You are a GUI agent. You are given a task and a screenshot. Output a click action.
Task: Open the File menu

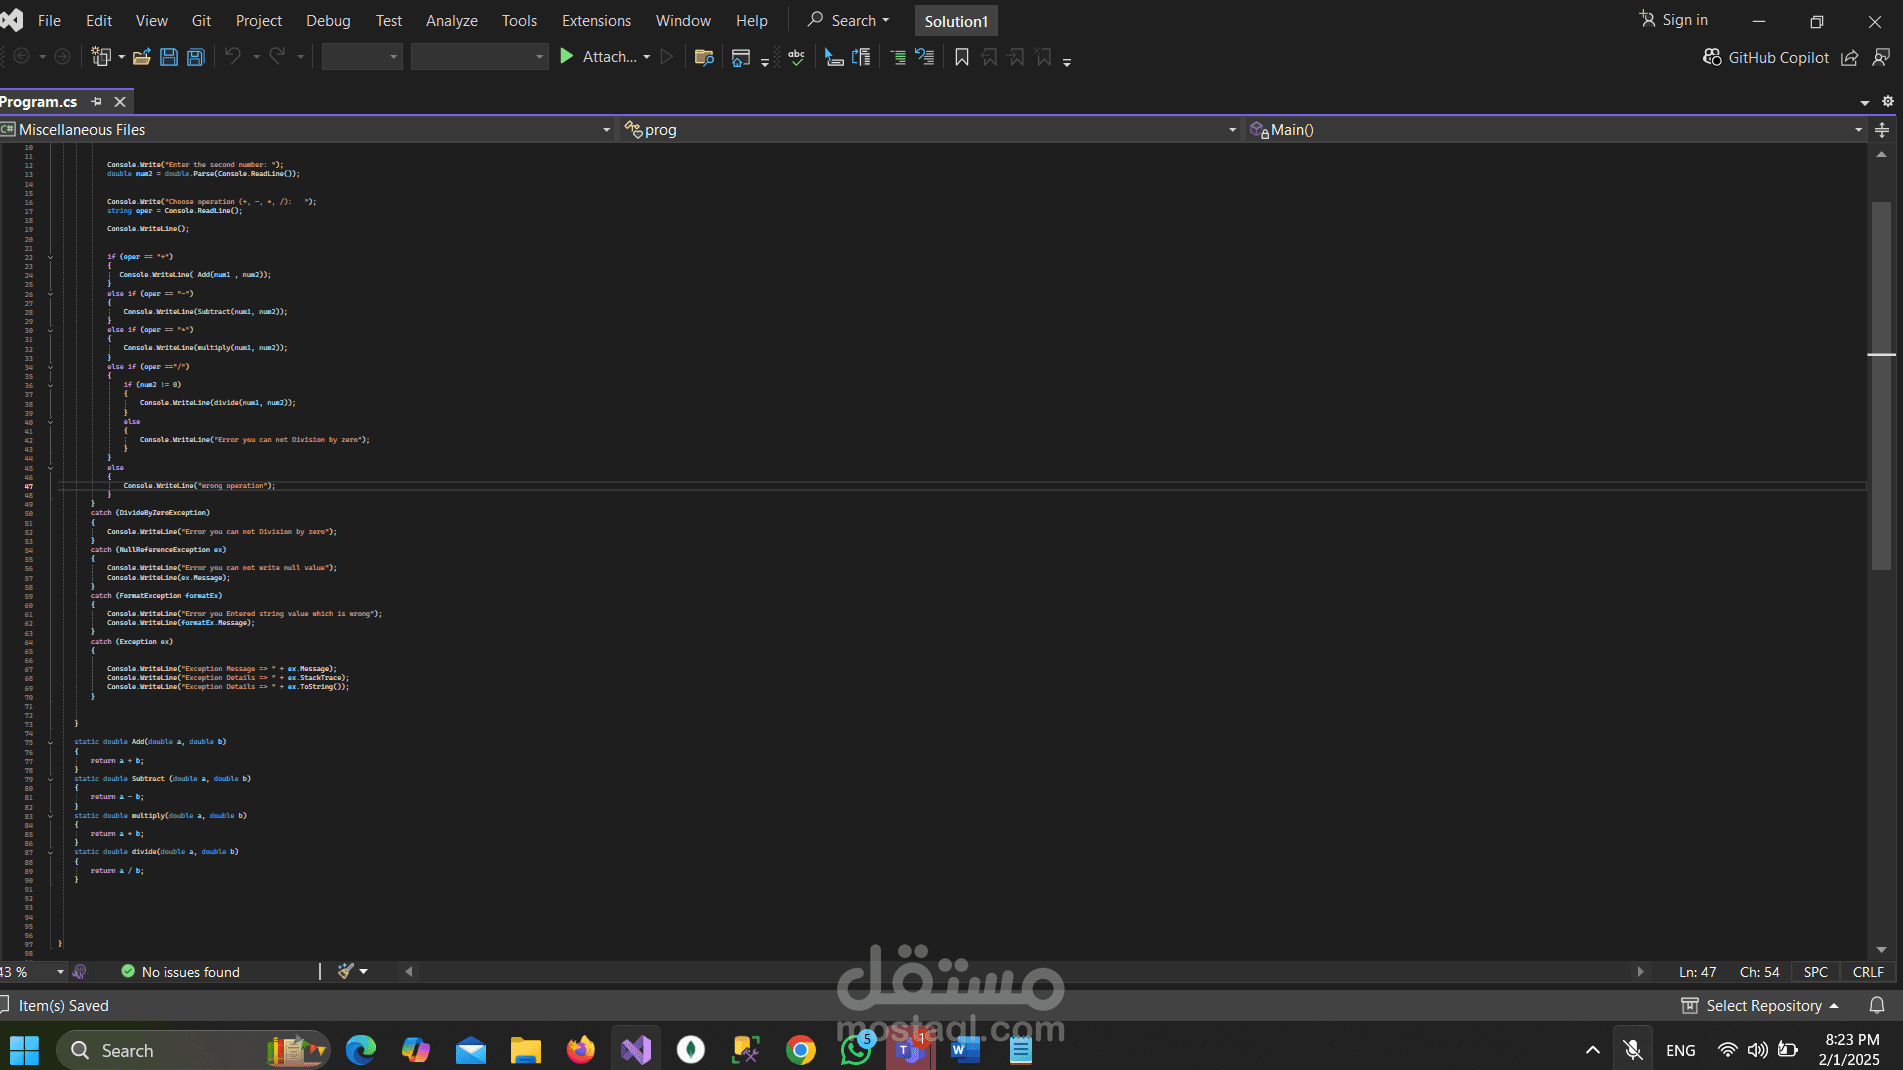49,20
